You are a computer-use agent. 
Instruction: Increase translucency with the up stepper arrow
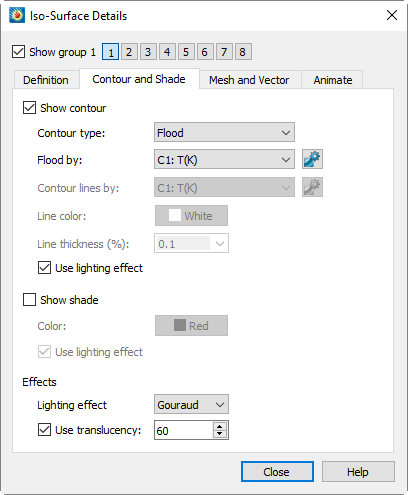[x=219, y=426]
